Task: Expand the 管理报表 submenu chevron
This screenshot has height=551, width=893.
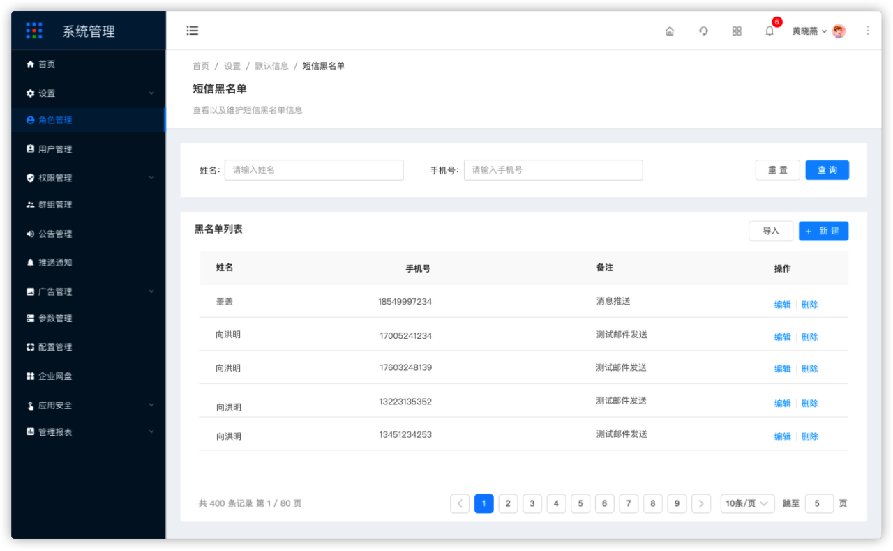Action: 151,432
